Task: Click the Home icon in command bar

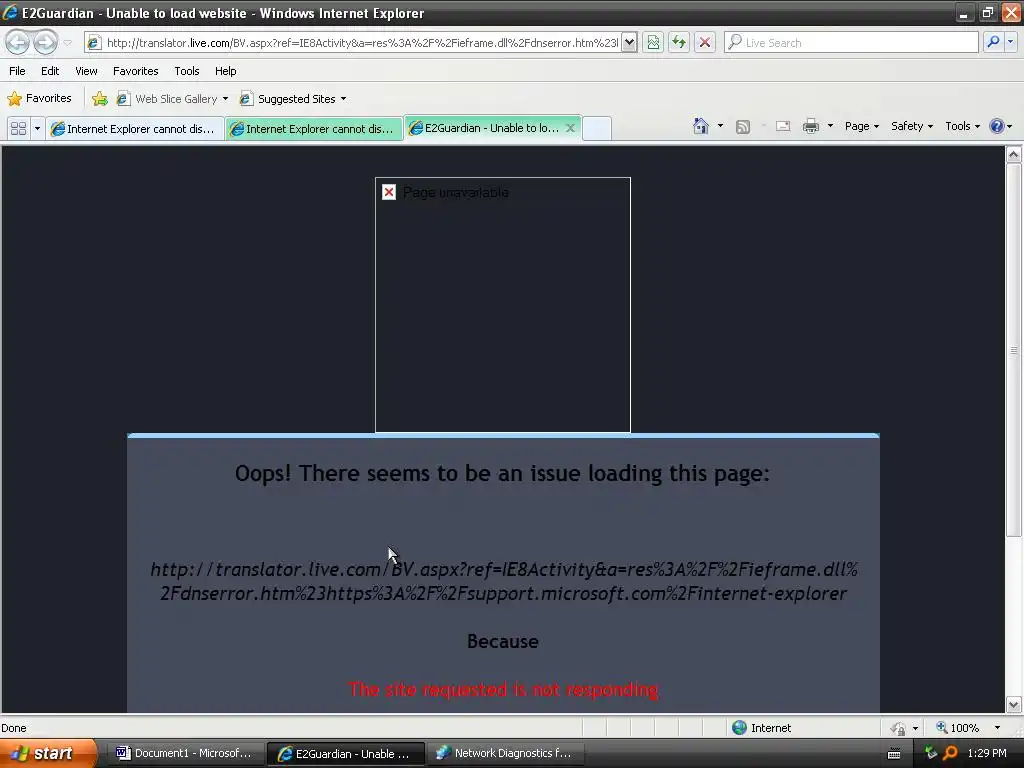Action: click(x=701, y=126)
